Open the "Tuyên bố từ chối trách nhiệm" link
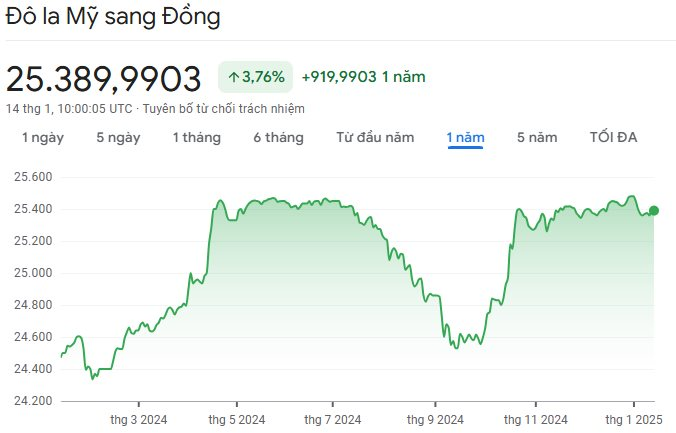This screenshot has width=676, height=433. click(224, 108)
